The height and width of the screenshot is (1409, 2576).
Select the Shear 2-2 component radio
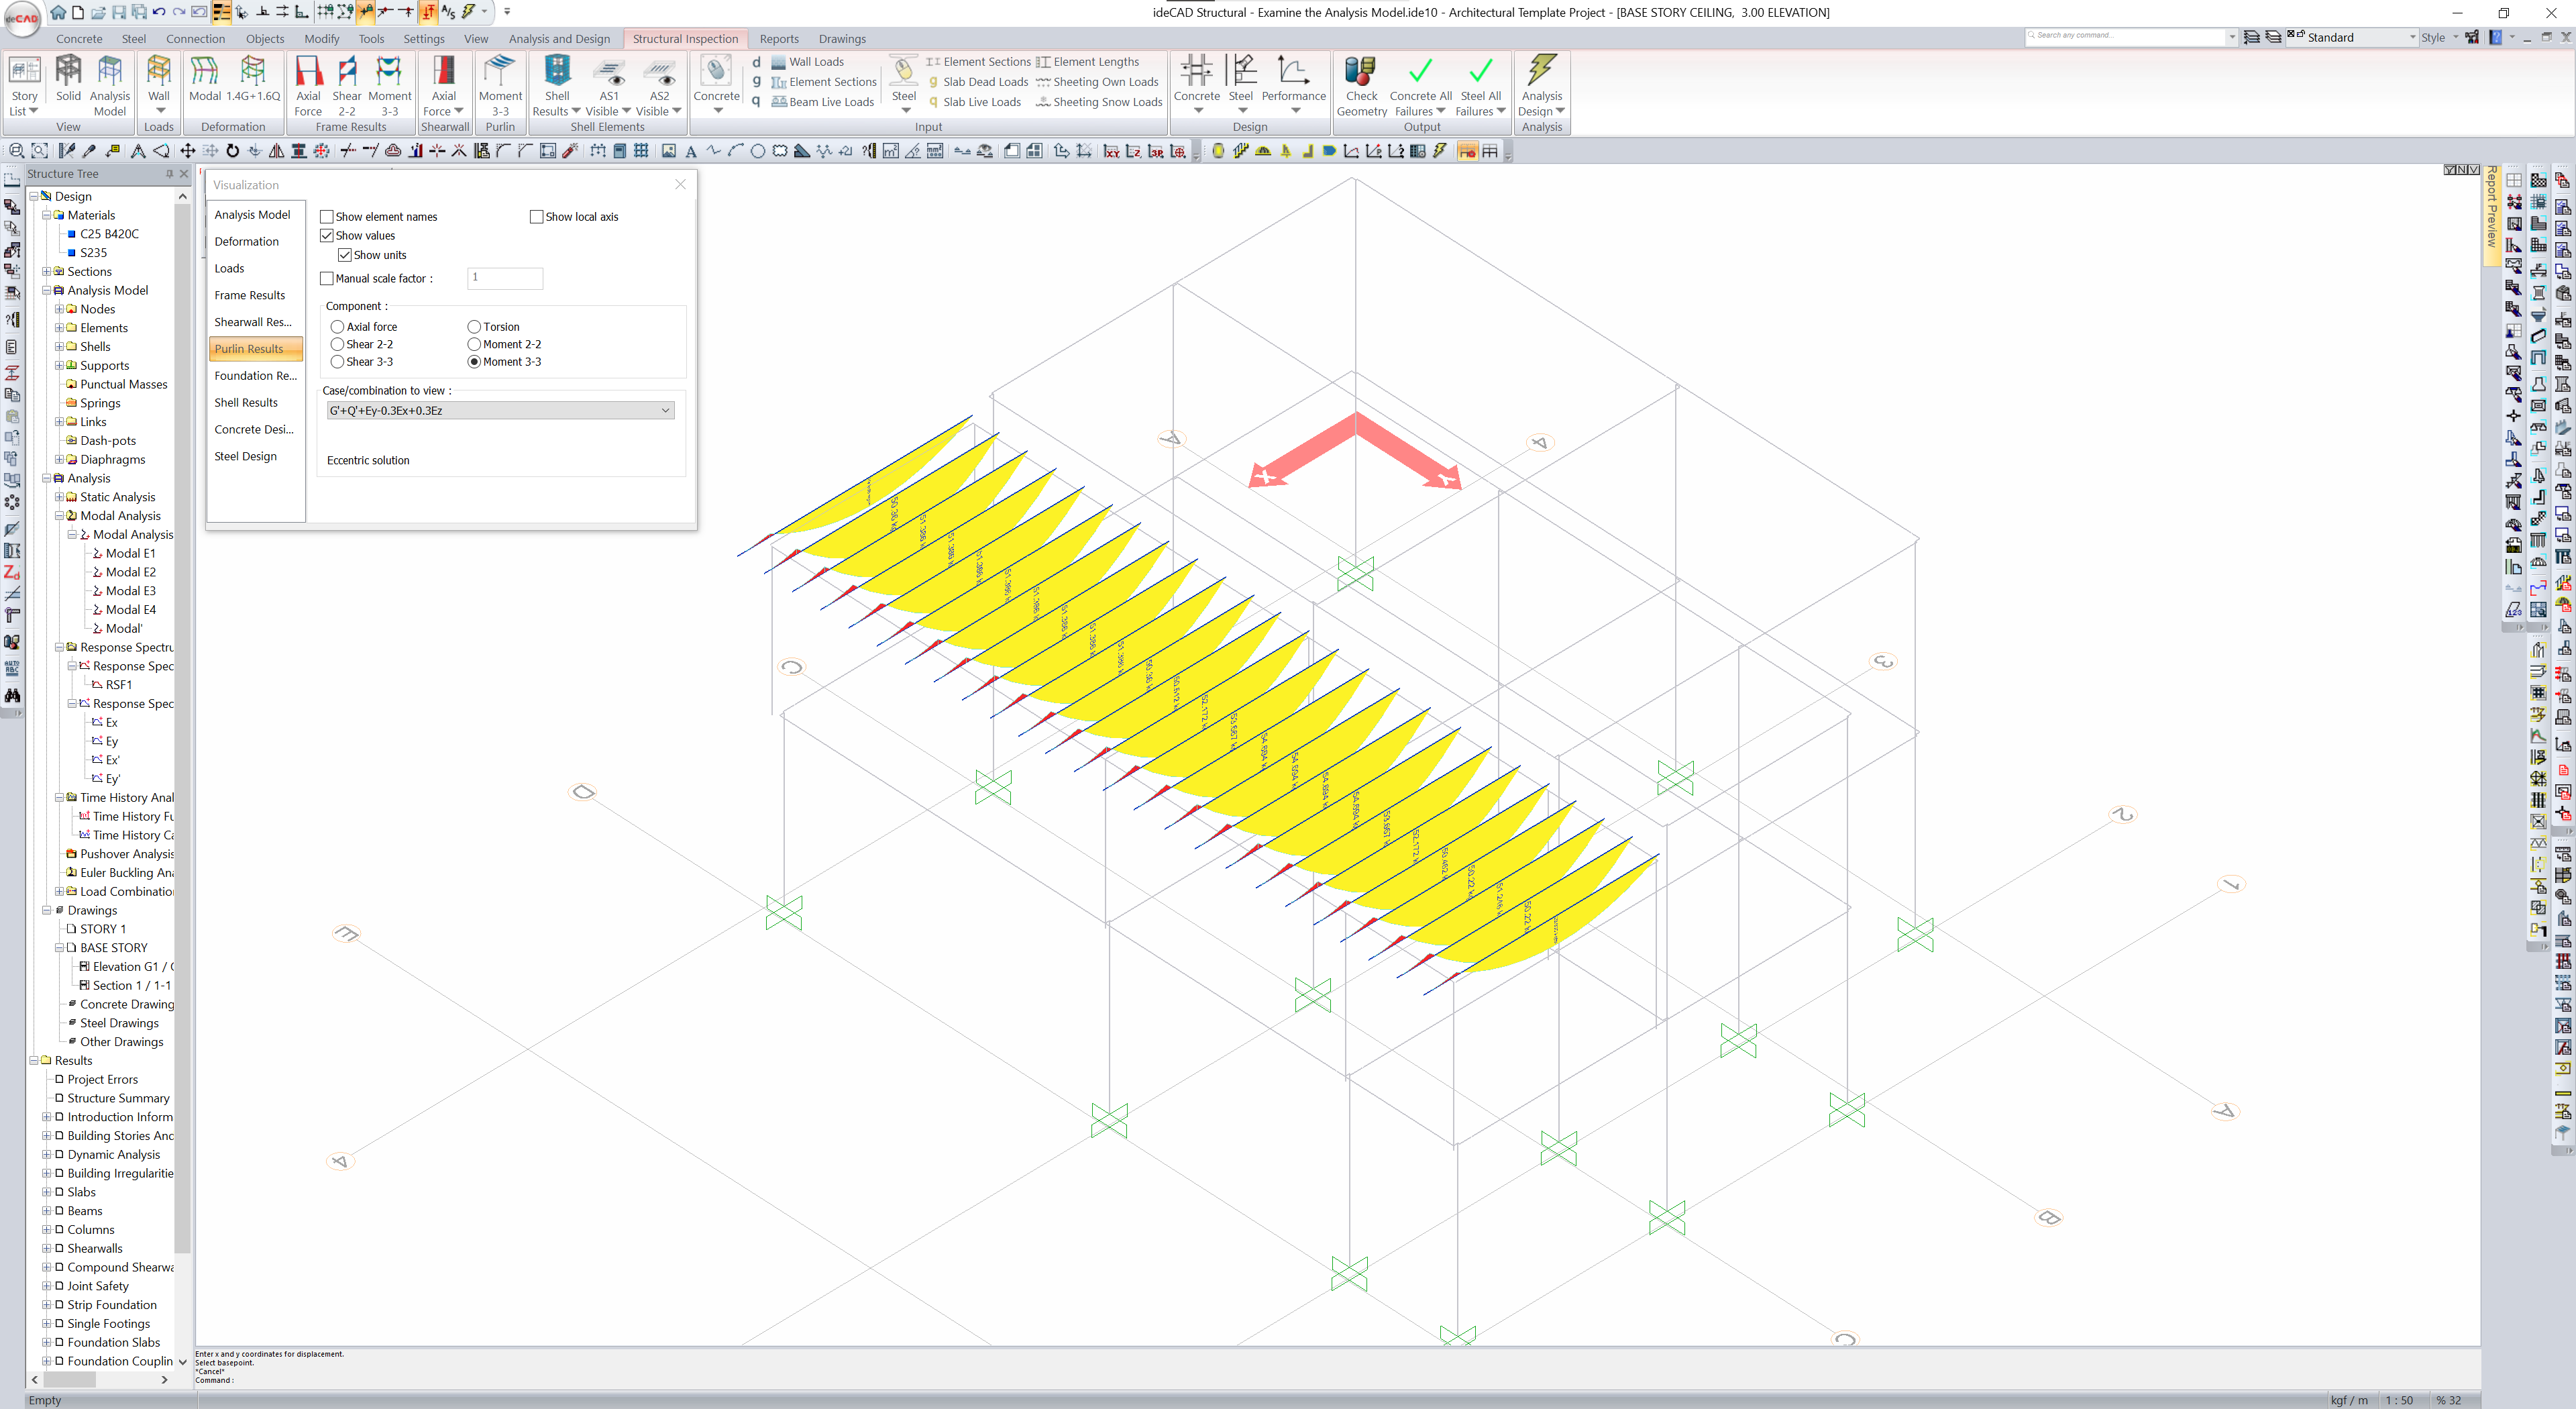[x=338, y=344]
